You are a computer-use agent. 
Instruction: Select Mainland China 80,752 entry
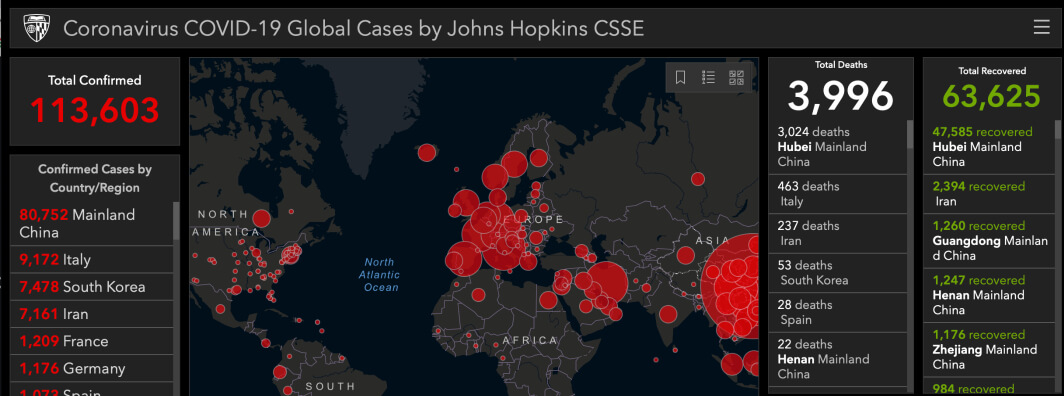[x=92, y=224]
